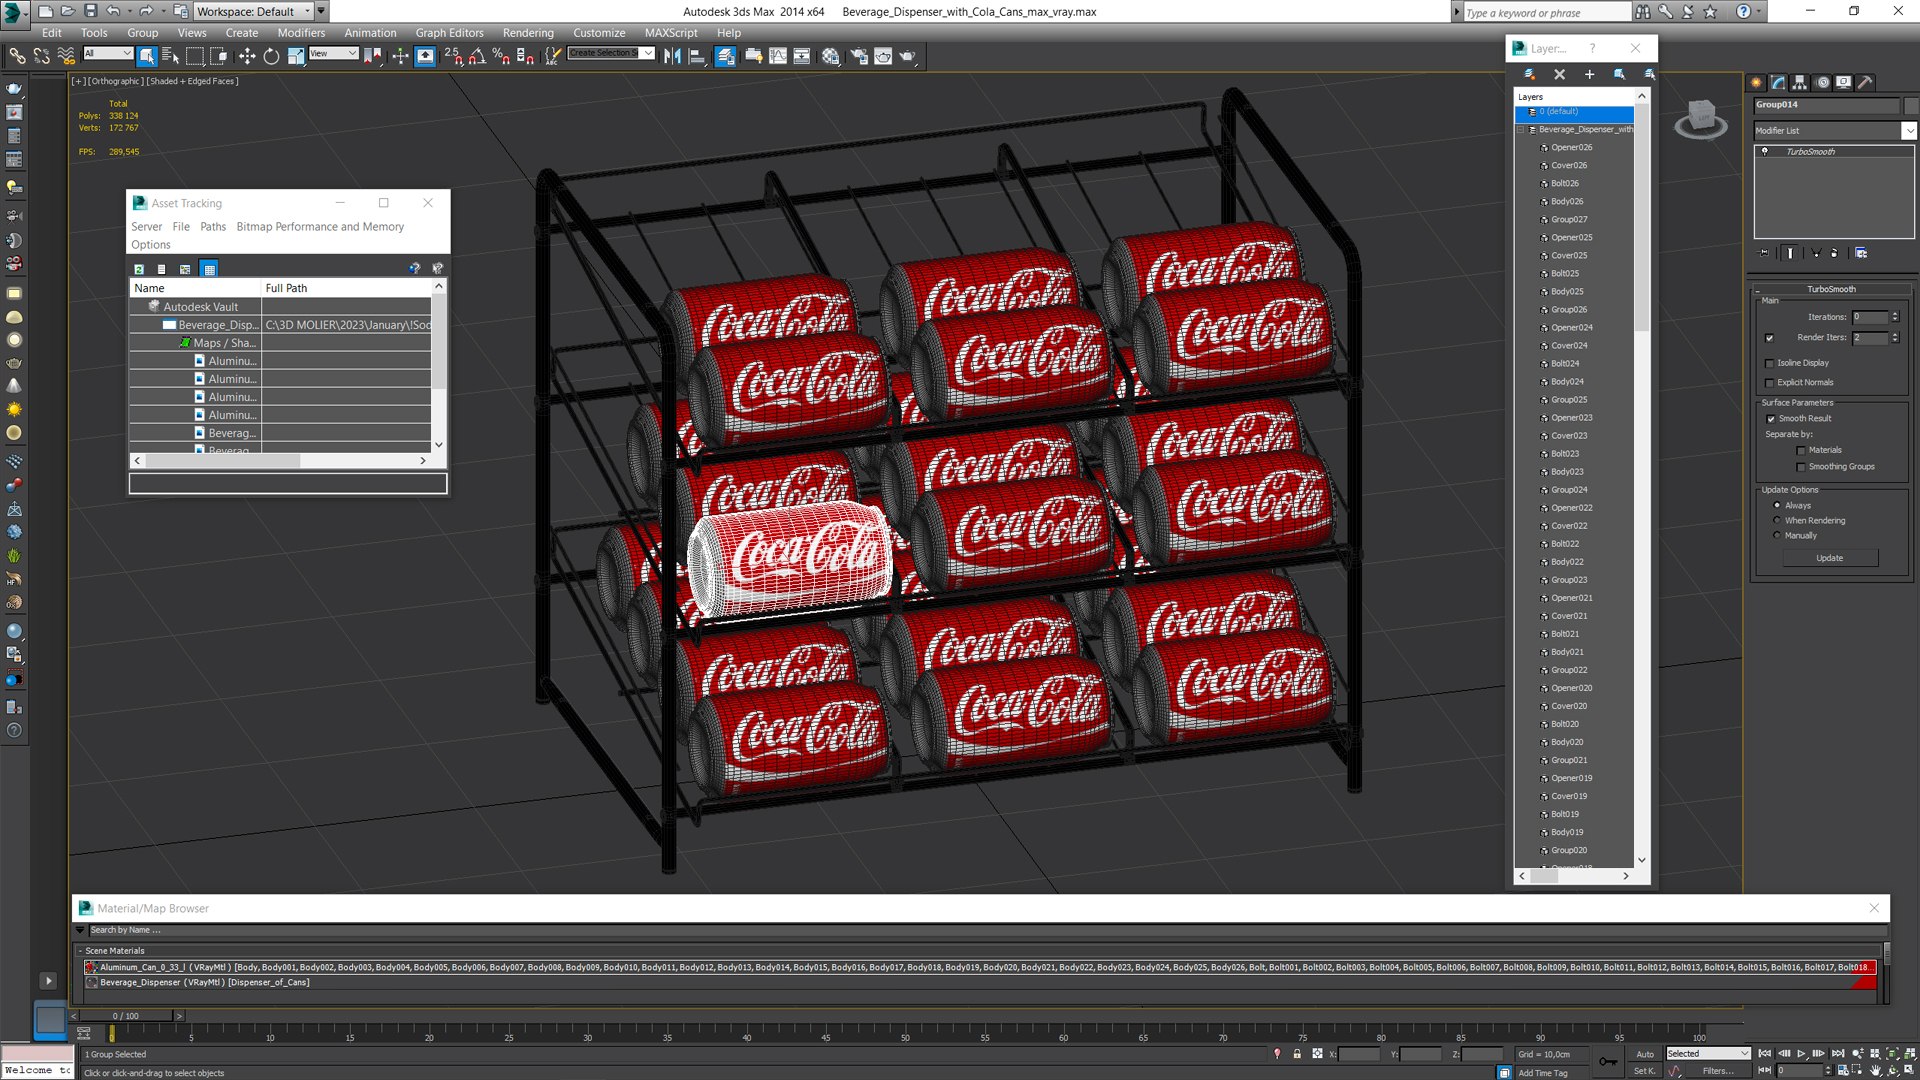
Task: Check Separate by Smoothing Groups option
Action: tap(1801, 467)
